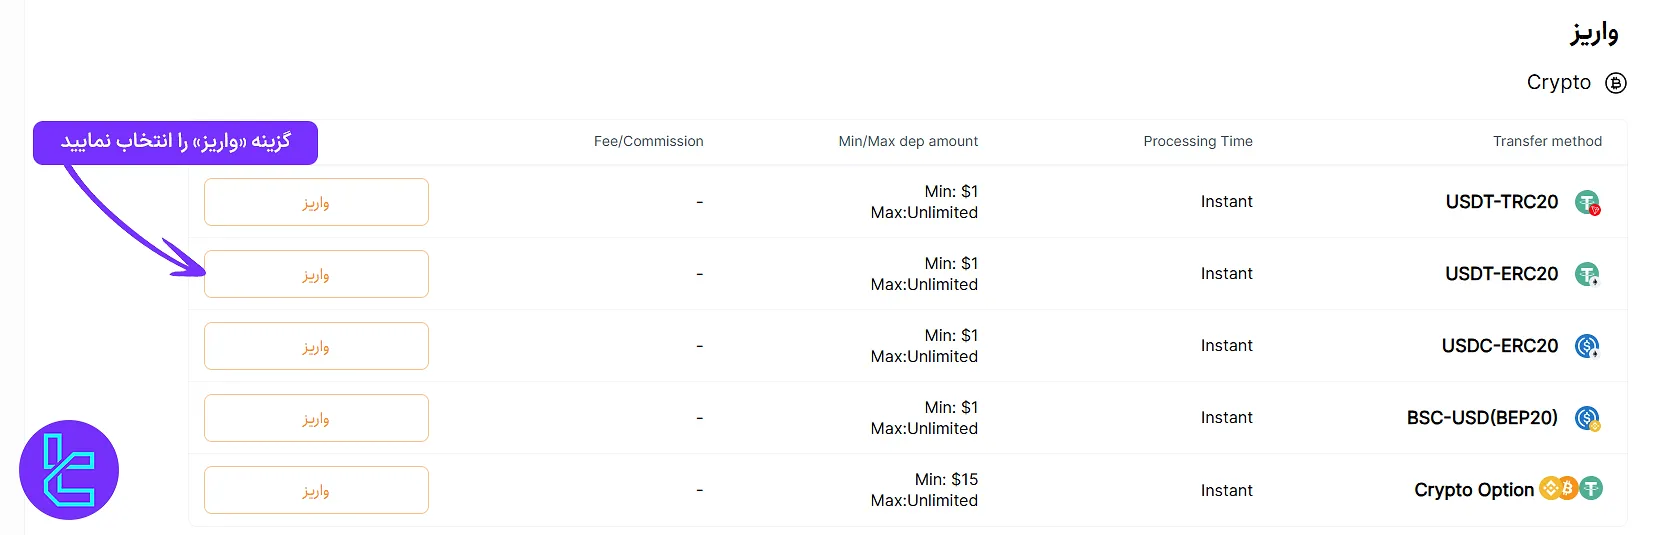The height and width of the screenshot is (535, 1675).
Task: Click the USDC-ERC20 coin icon
Action: pos(1587,346)
